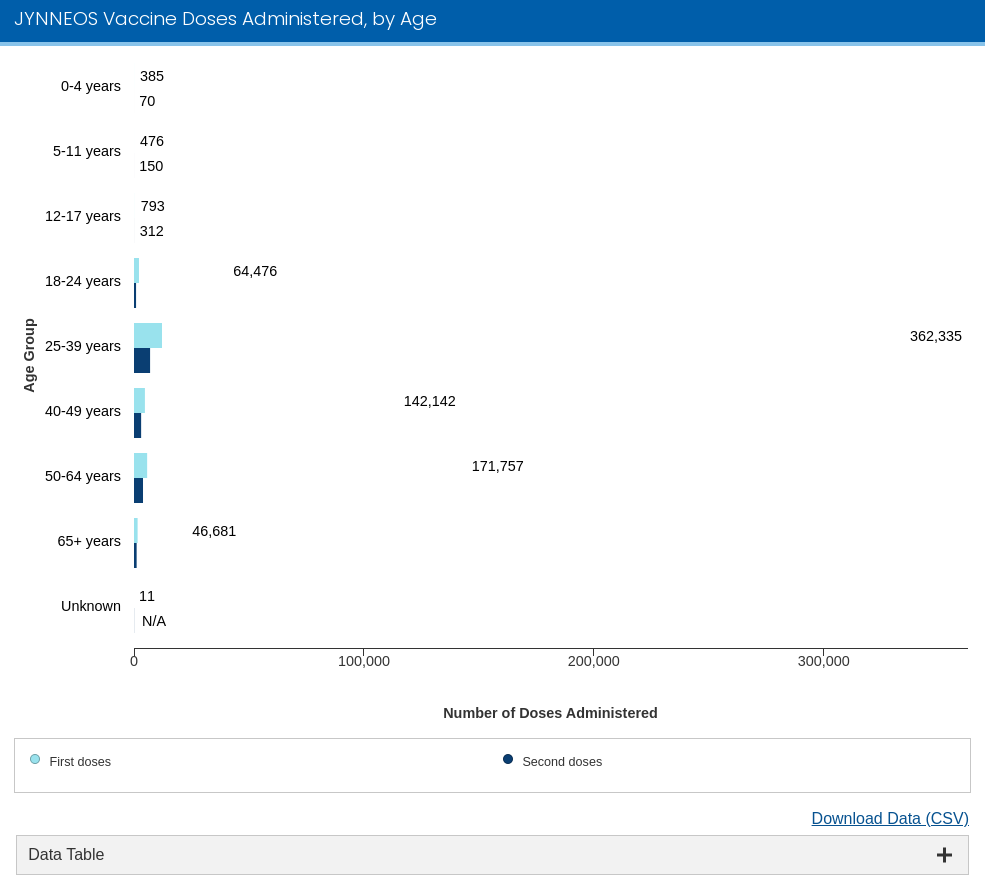This screenshot has width=985, height=883.
Task: Click the JYNNEOS Vaccine Doses Administered title
Action: [x=225, y=19]
